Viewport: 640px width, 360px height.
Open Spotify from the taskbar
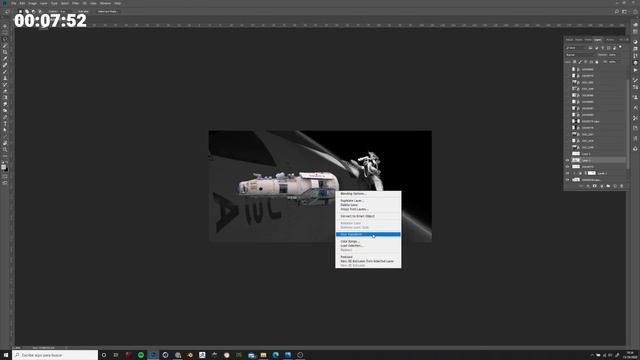[x=141, y=355]
